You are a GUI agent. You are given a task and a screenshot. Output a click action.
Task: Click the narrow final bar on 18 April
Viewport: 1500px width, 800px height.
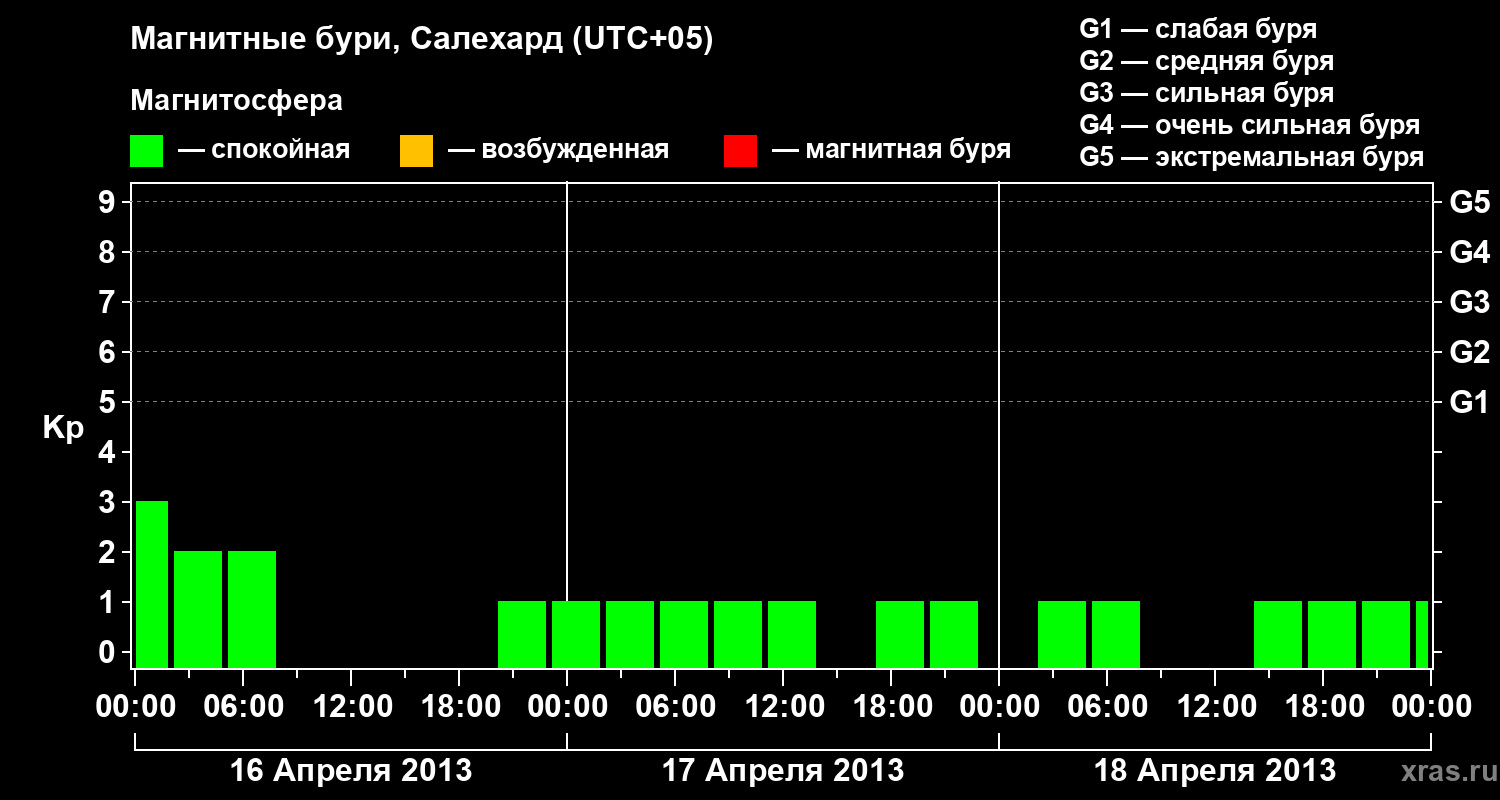1422,634
